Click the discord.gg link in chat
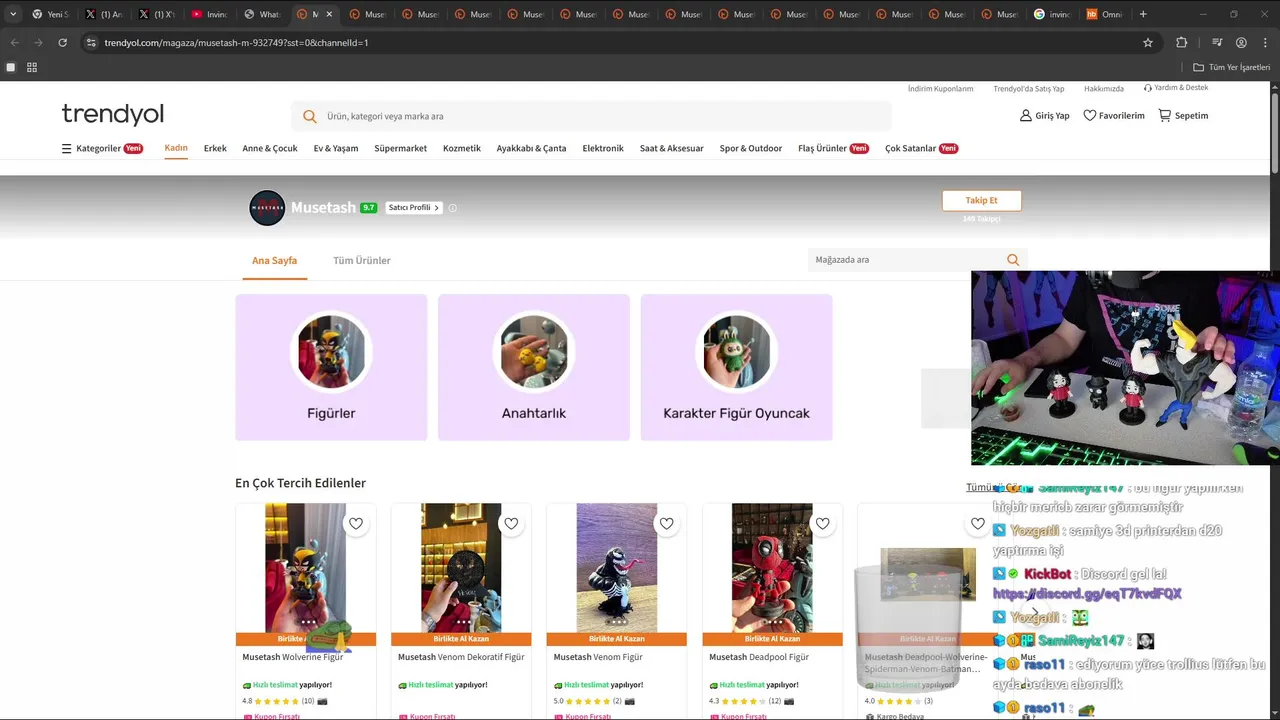 (x=1087, y=594)
